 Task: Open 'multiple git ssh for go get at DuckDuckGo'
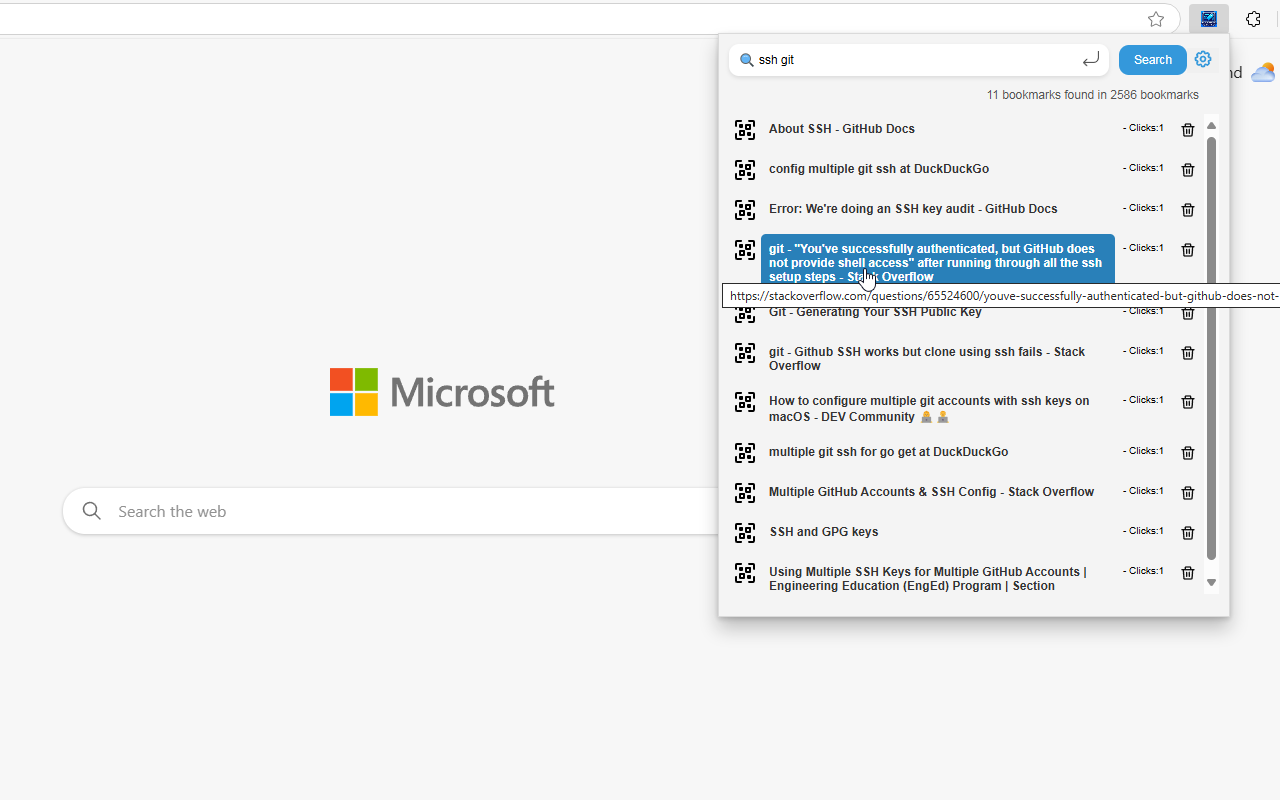pos(888,452)
